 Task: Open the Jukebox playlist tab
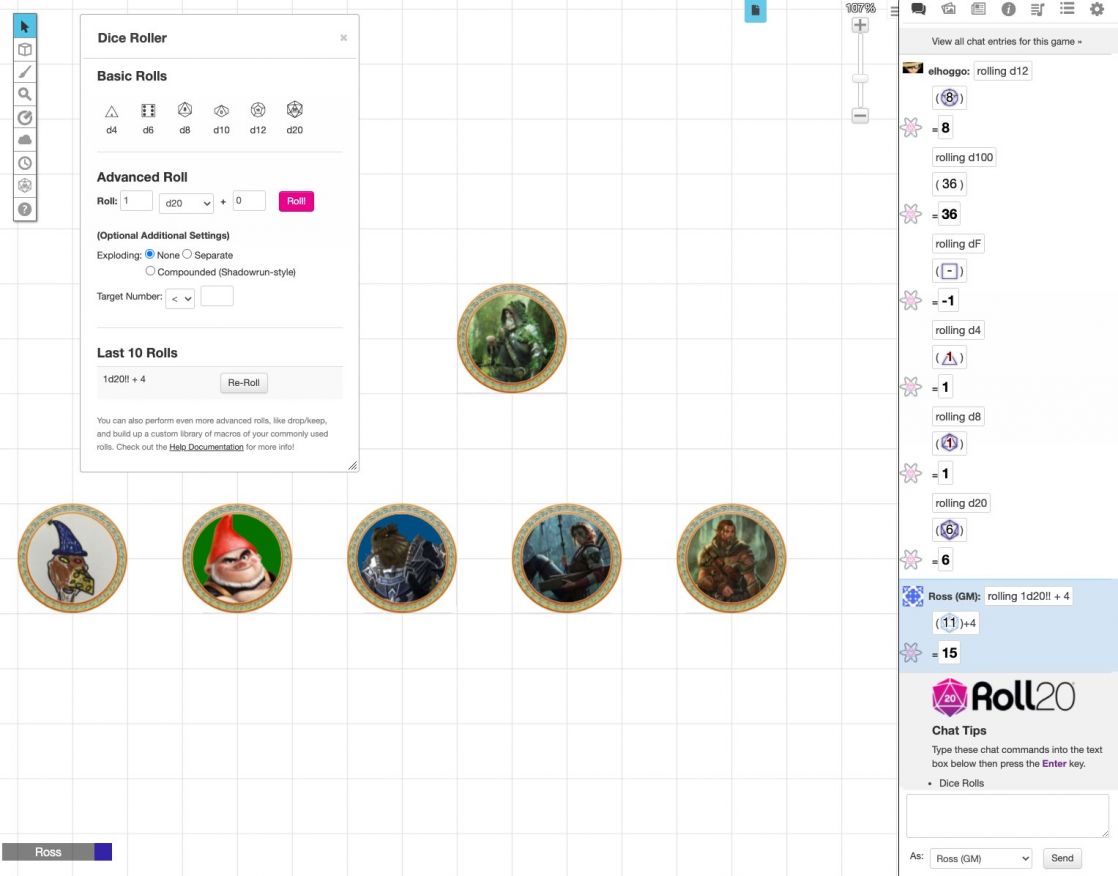point(1037,9)
